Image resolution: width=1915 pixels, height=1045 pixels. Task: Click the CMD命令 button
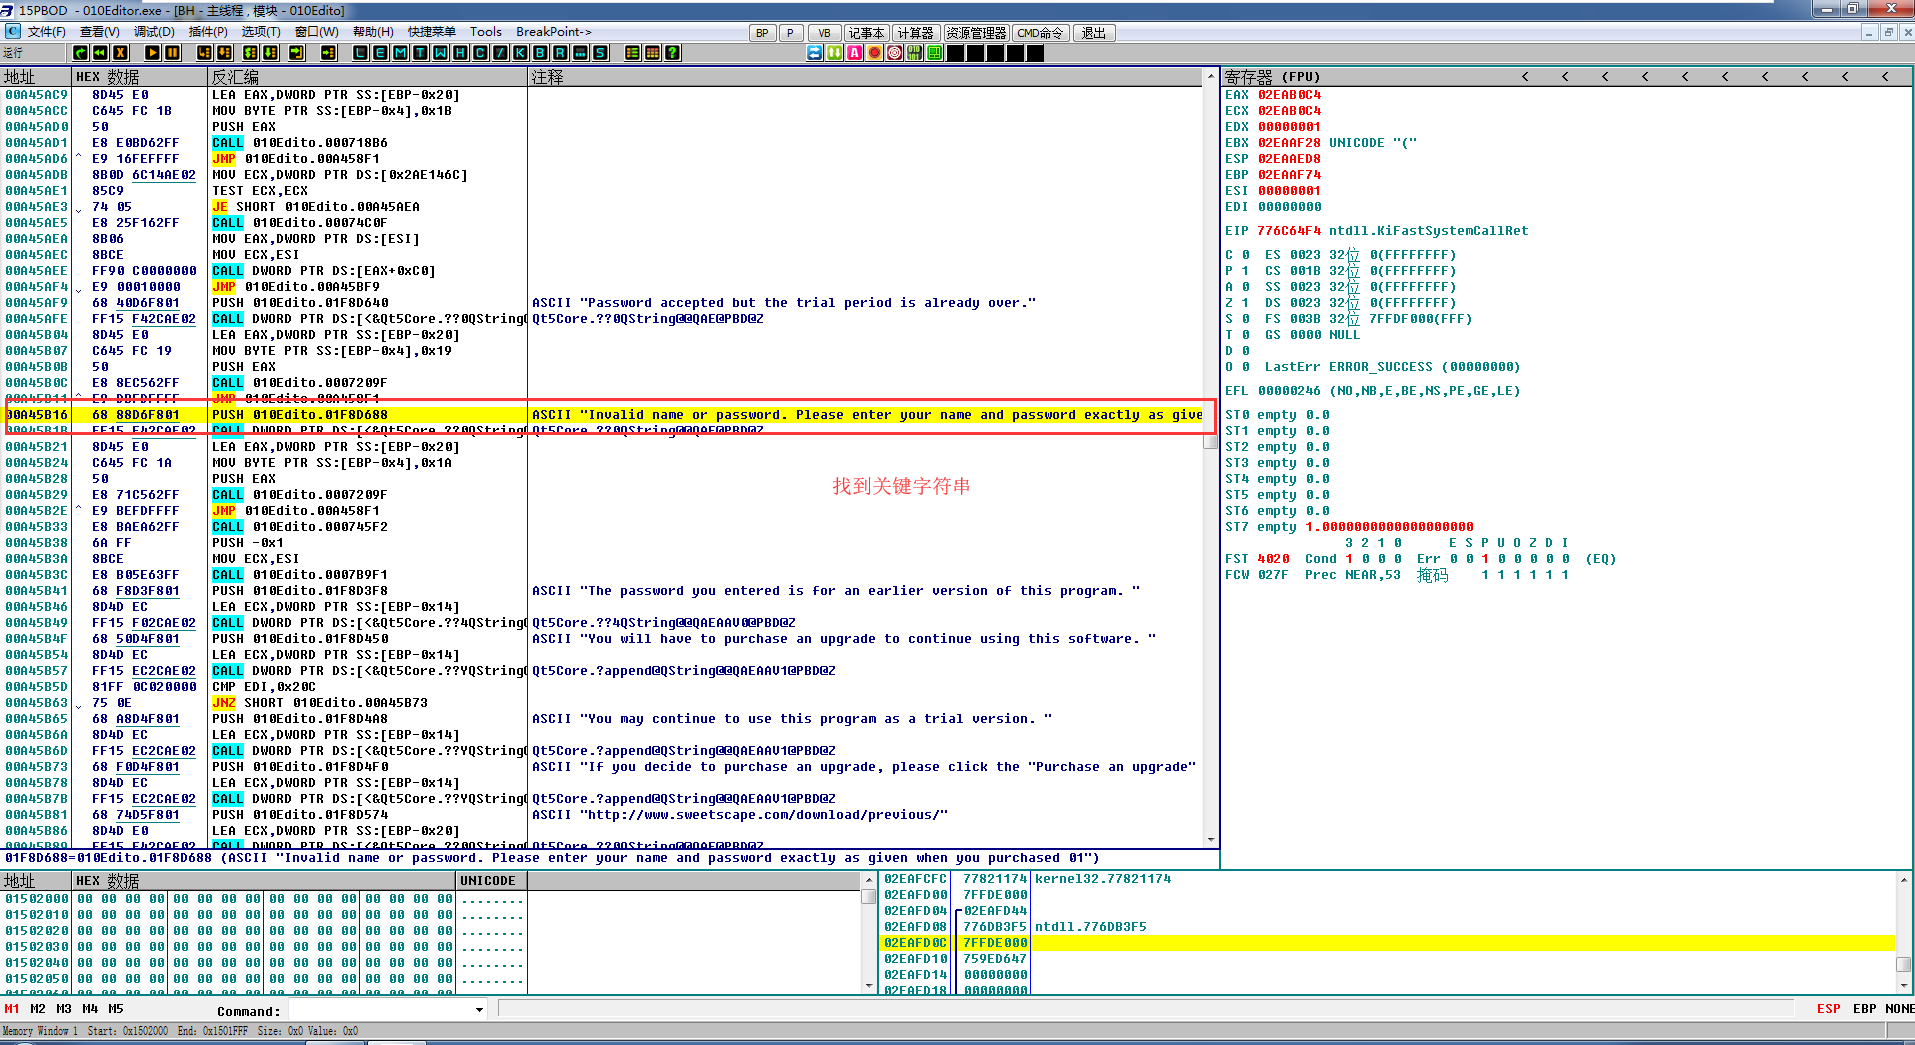tap(1040, 33)
